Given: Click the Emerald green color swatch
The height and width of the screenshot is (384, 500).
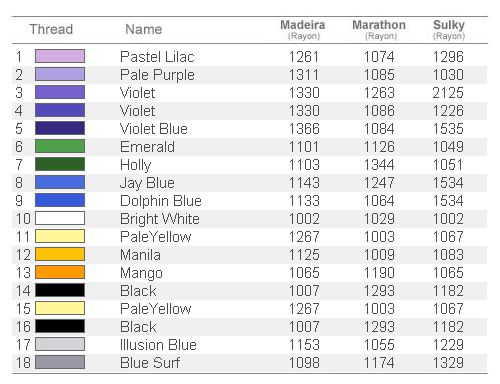Looking at the screenshot, I should tap(60, 146).
